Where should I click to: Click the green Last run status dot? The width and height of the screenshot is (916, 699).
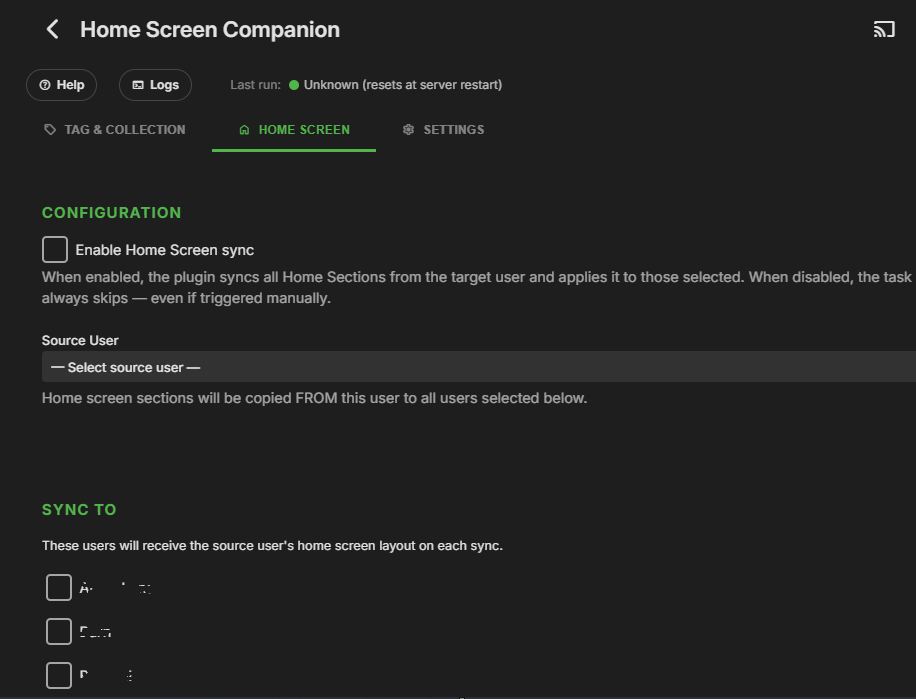coord(294,85)
